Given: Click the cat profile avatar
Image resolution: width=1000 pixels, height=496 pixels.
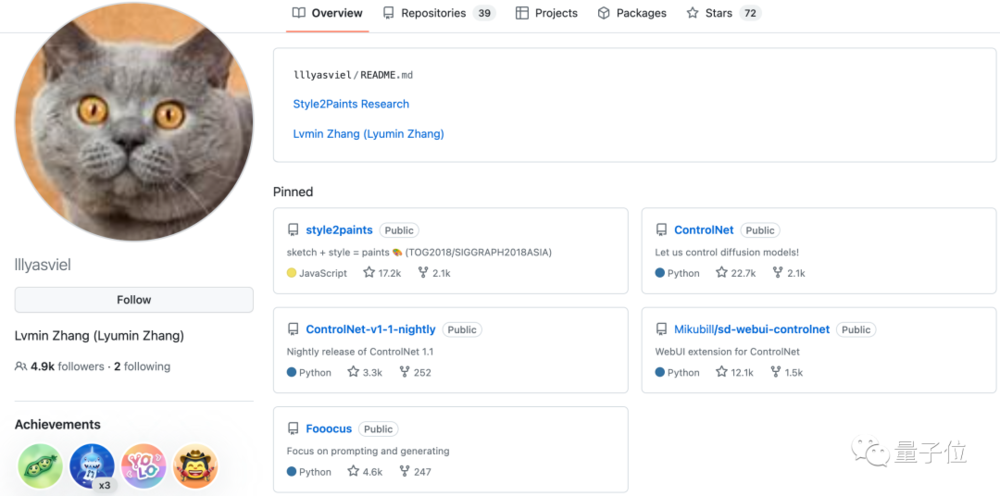Looking at the screenshot, I should point(134,121).
